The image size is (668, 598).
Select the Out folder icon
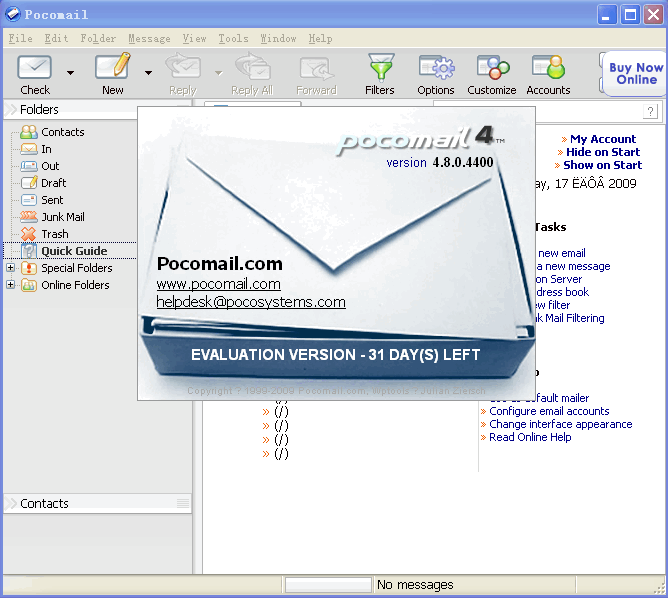29,166
